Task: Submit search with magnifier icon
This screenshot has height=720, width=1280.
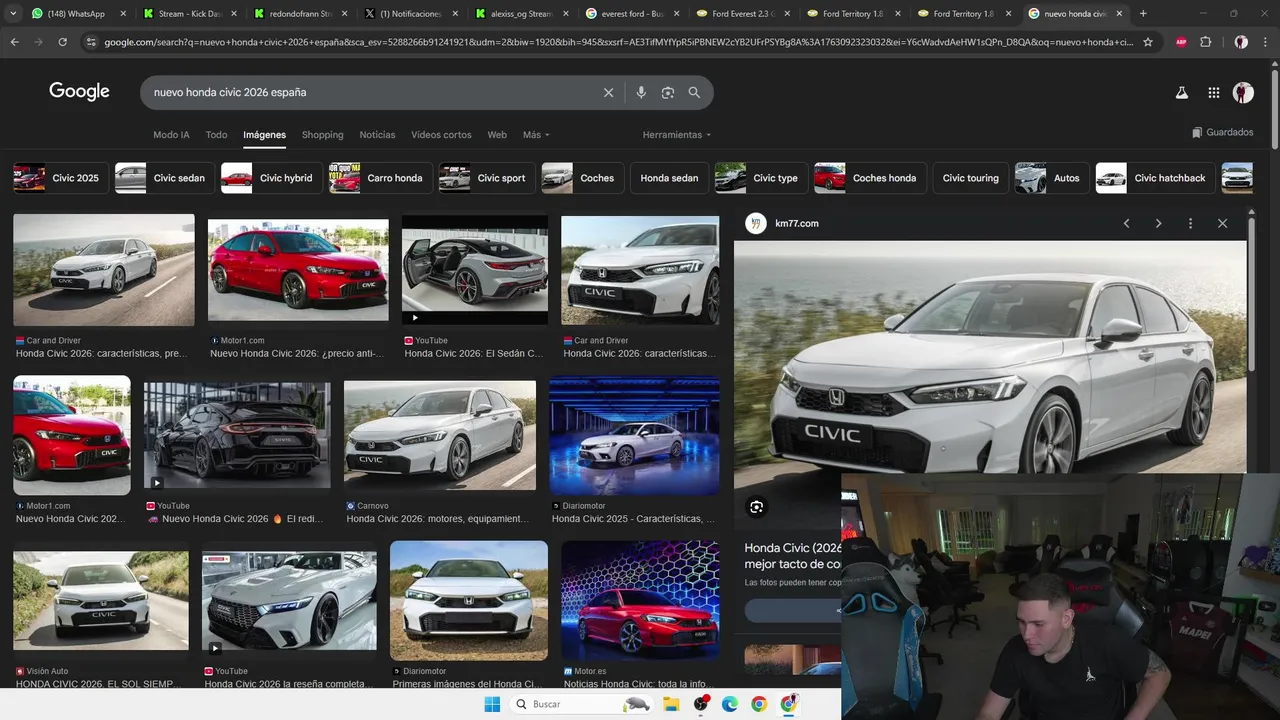Action: [694, 92]
